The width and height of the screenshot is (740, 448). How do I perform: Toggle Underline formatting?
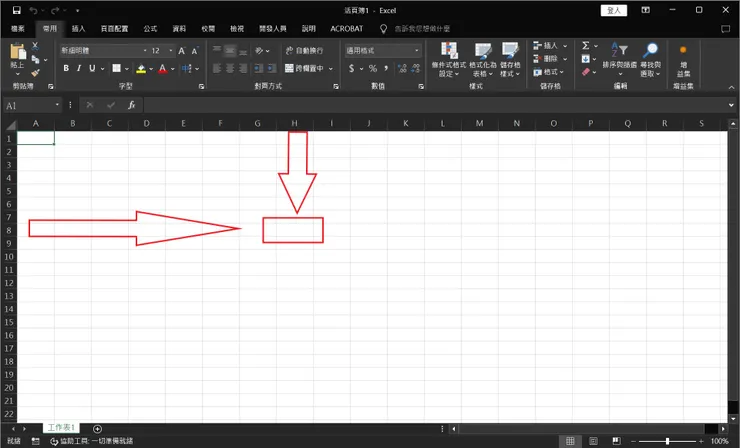(92, 68)
